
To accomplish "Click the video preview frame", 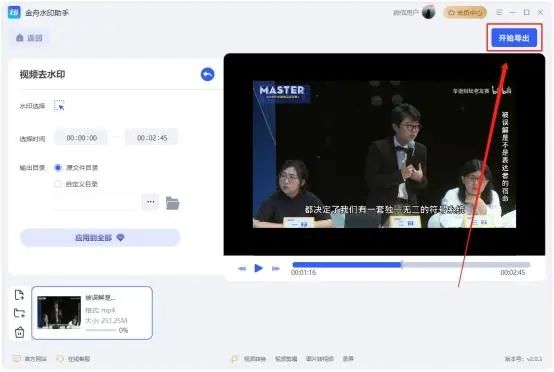I will coord(384,154).
